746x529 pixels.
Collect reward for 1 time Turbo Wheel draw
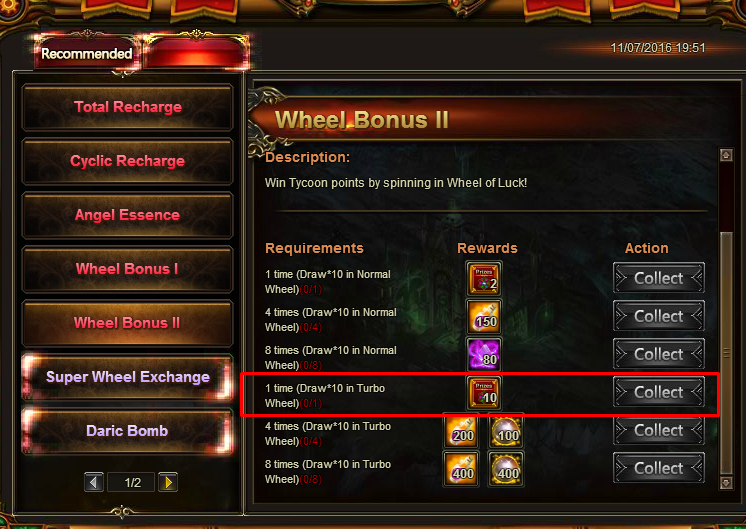point(659,392)
